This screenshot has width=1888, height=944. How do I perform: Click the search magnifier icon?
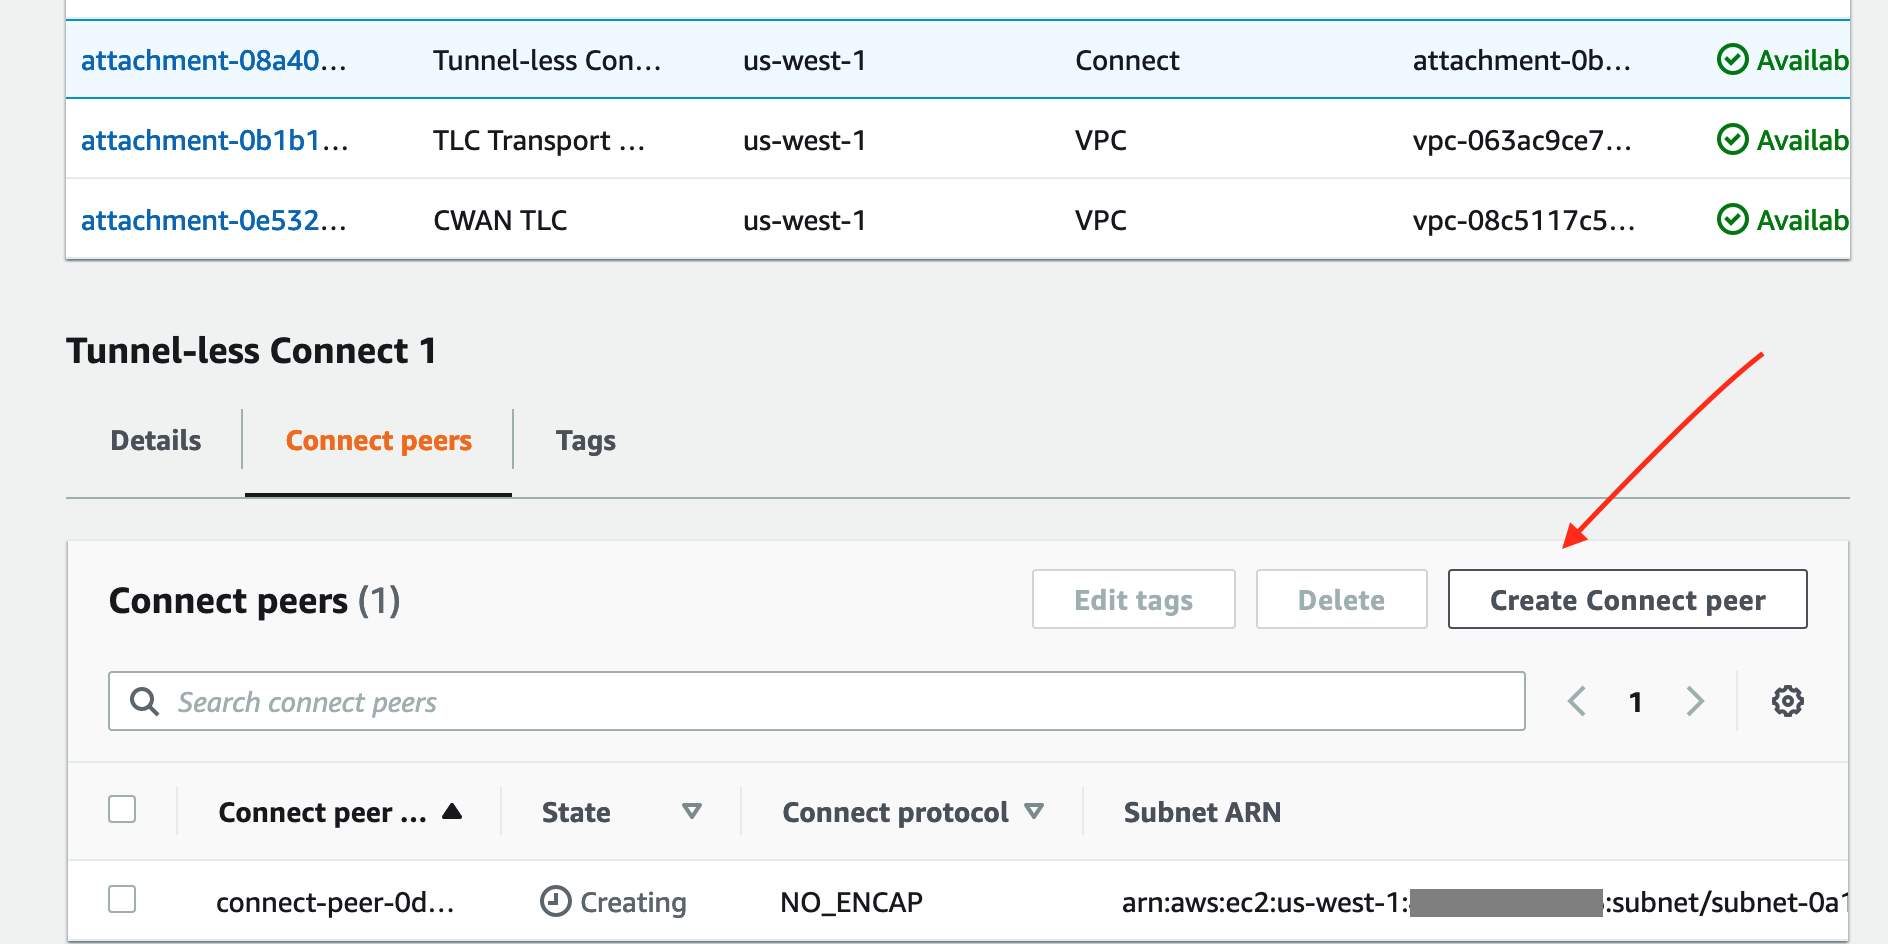[144, 701]
